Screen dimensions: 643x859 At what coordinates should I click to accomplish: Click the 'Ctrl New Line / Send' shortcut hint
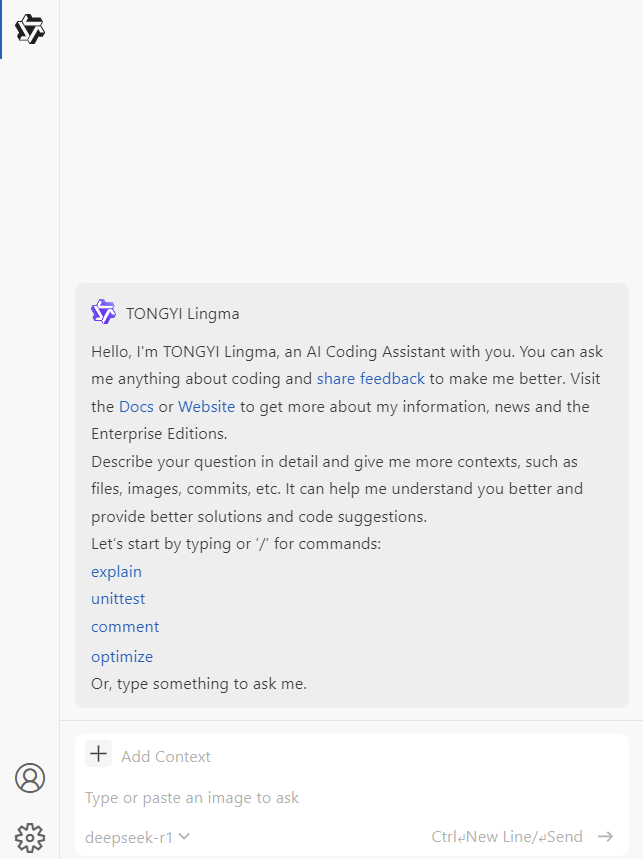[506, 837]
